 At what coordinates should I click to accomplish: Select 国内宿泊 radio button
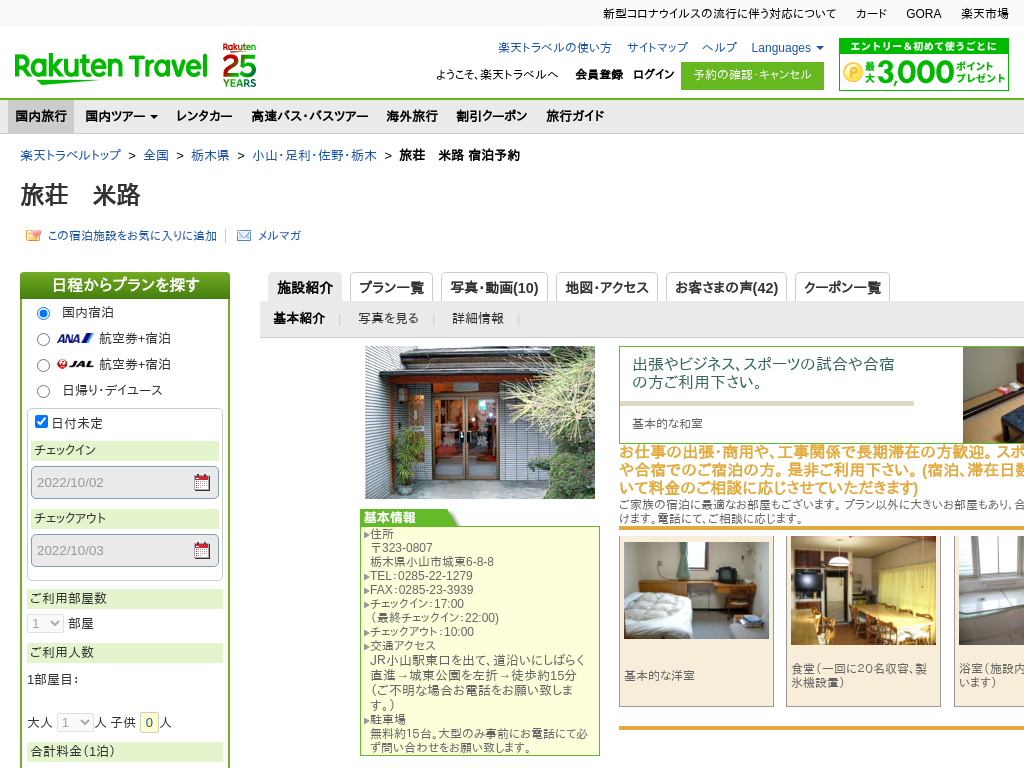click(x=43, y=313)
